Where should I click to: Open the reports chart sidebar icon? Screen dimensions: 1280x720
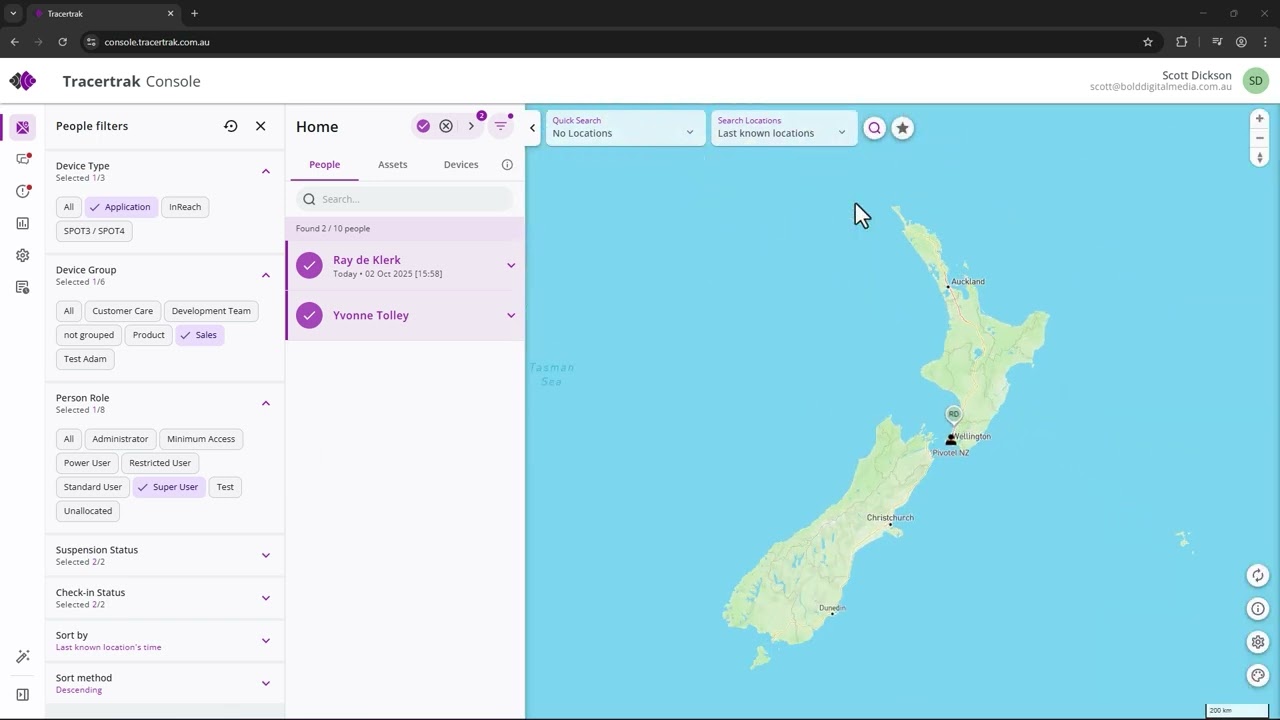point(22,223)
